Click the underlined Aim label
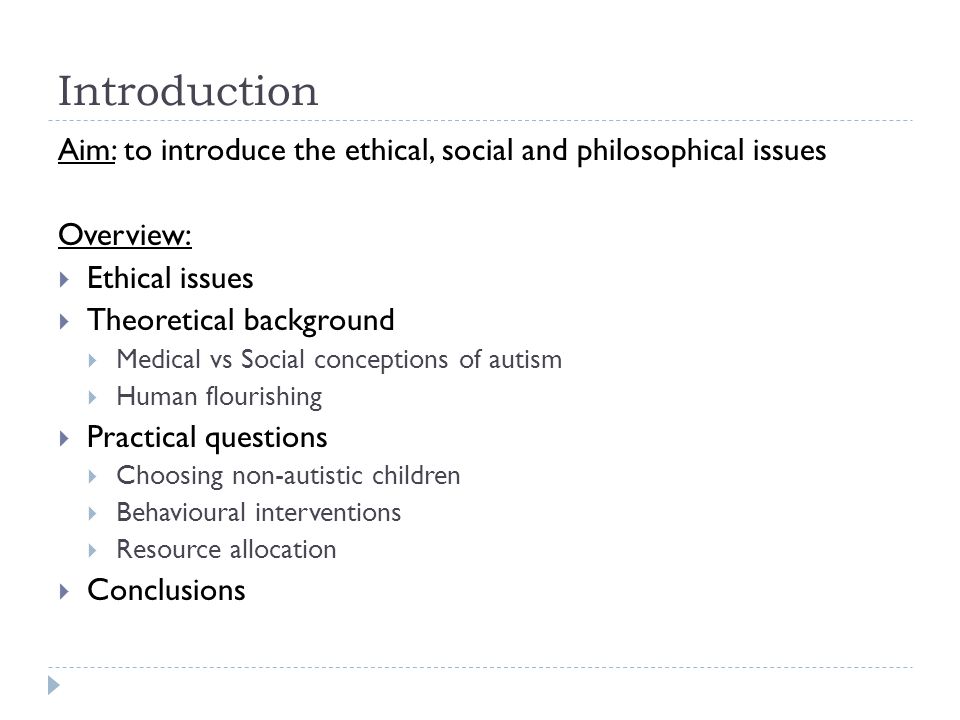The image size is (960, 720). 87,151
